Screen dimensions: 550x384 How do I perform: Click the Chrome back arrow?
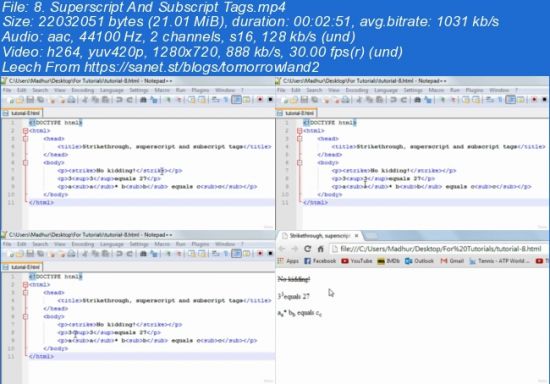coord(282,249)
